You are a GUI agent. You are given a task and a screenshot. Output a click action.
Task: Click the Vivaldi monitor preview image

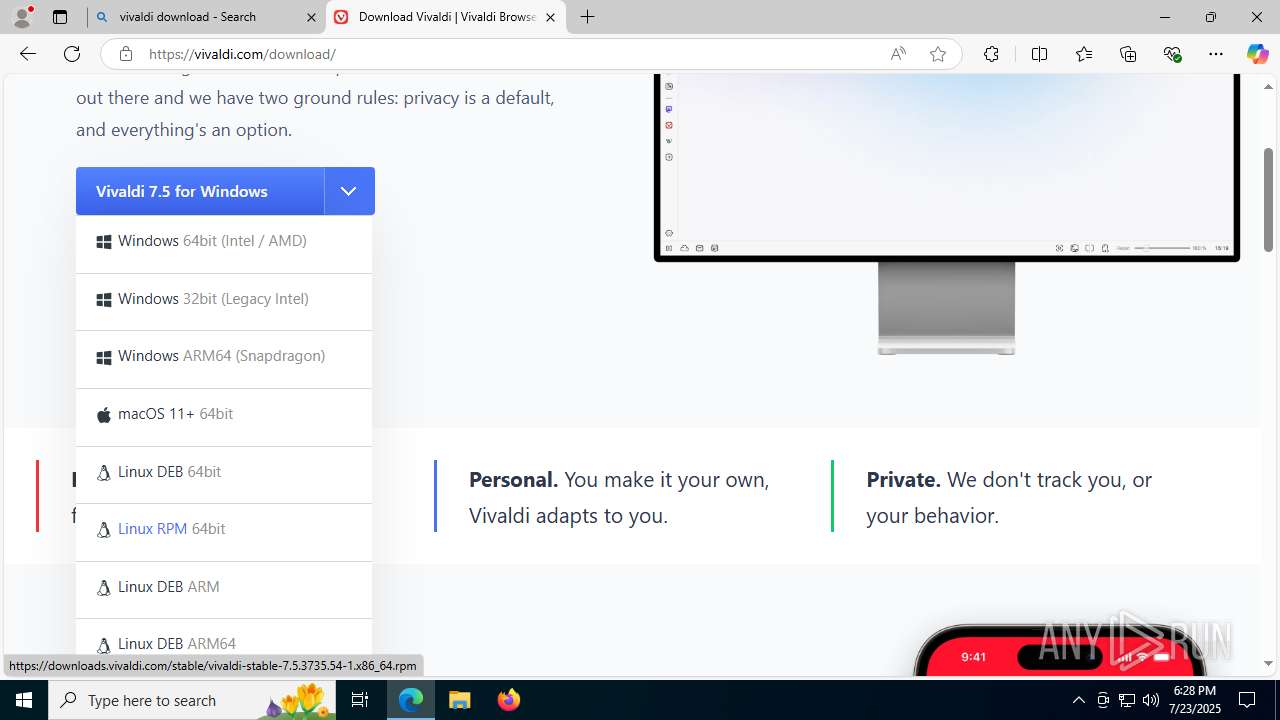(x=946, y=214)
